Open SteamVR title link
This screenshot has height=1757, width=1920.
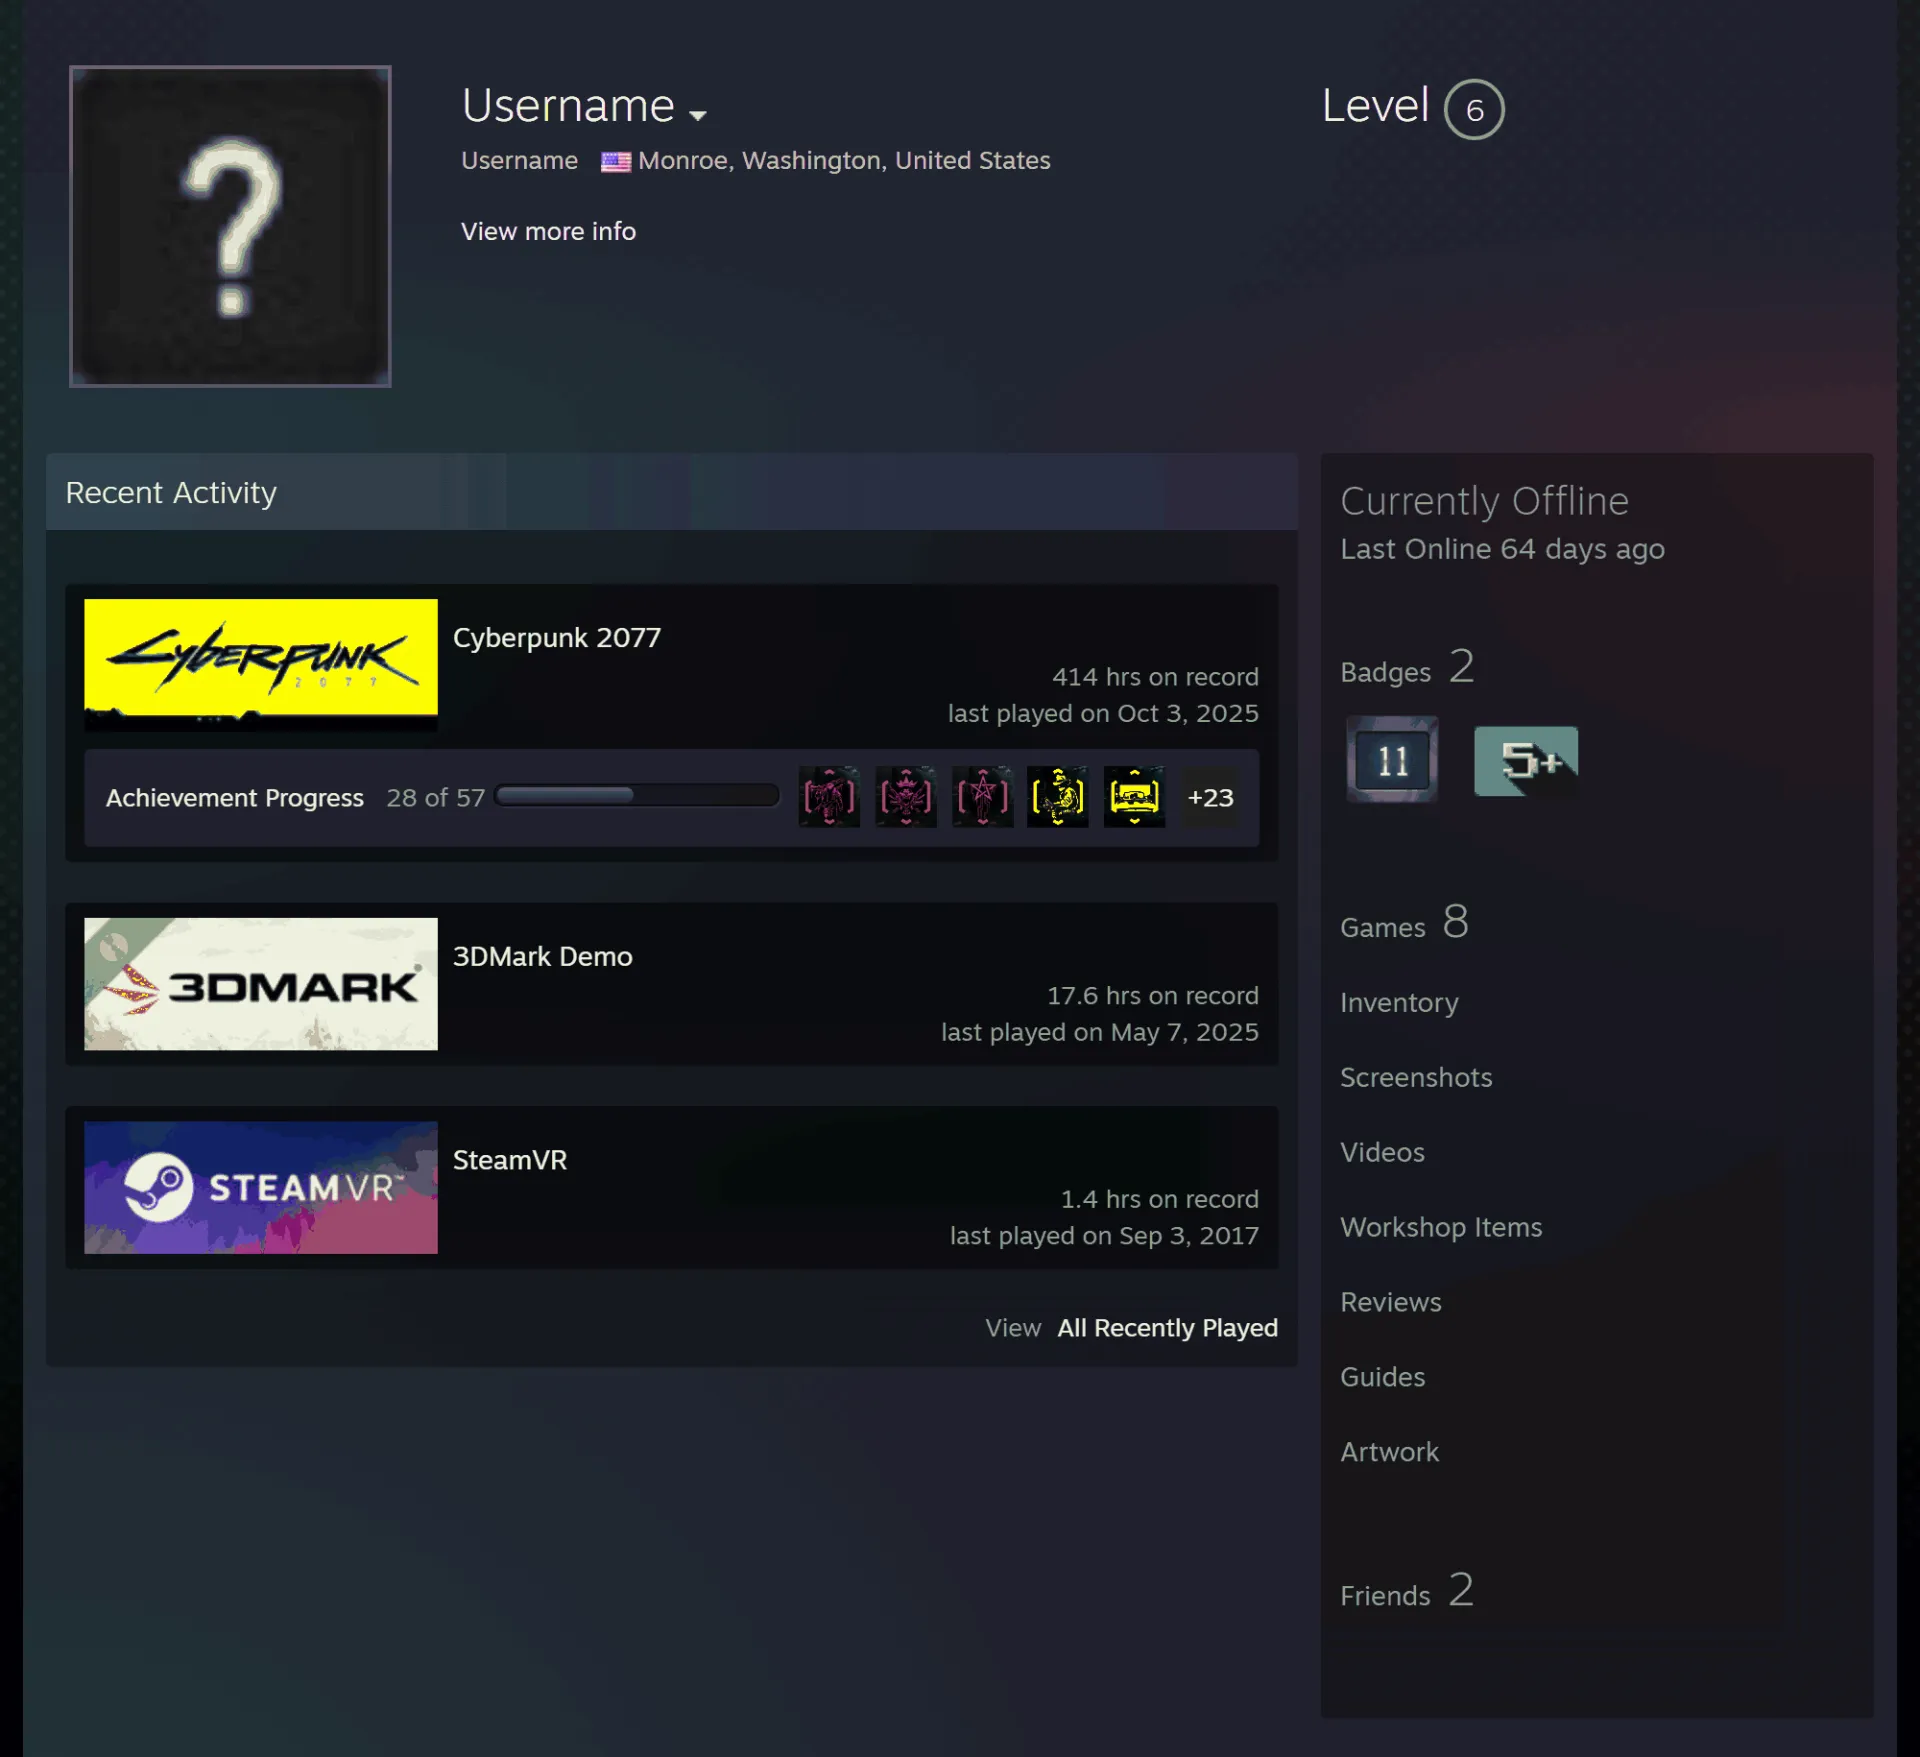click(510, 1160)
